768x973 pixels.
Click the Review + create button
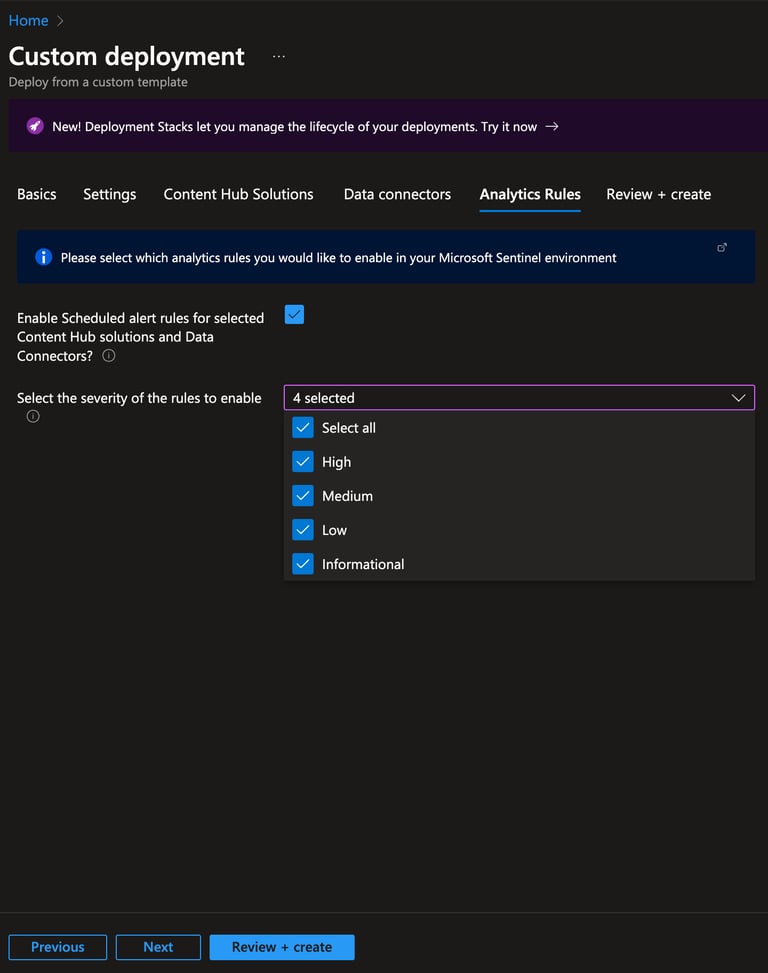pos(282,947)
